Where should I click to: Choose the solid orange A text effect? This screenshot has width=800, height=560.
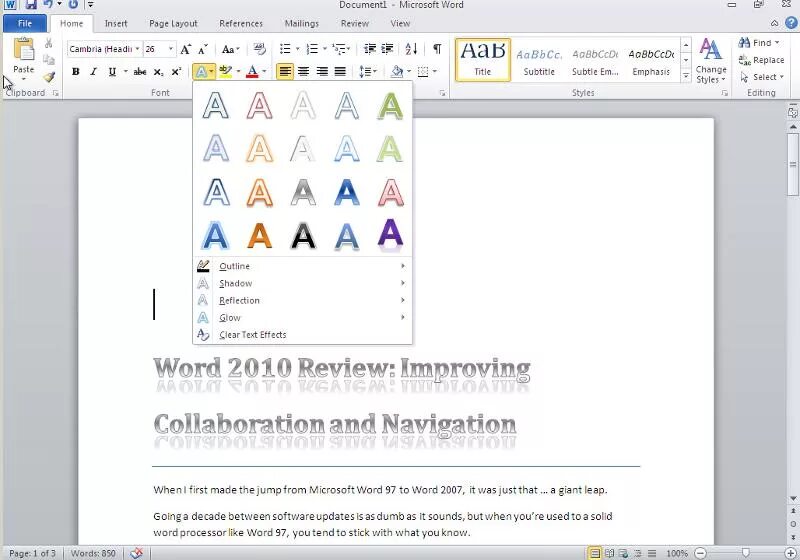pyautogui.click(x=259, y=236)
